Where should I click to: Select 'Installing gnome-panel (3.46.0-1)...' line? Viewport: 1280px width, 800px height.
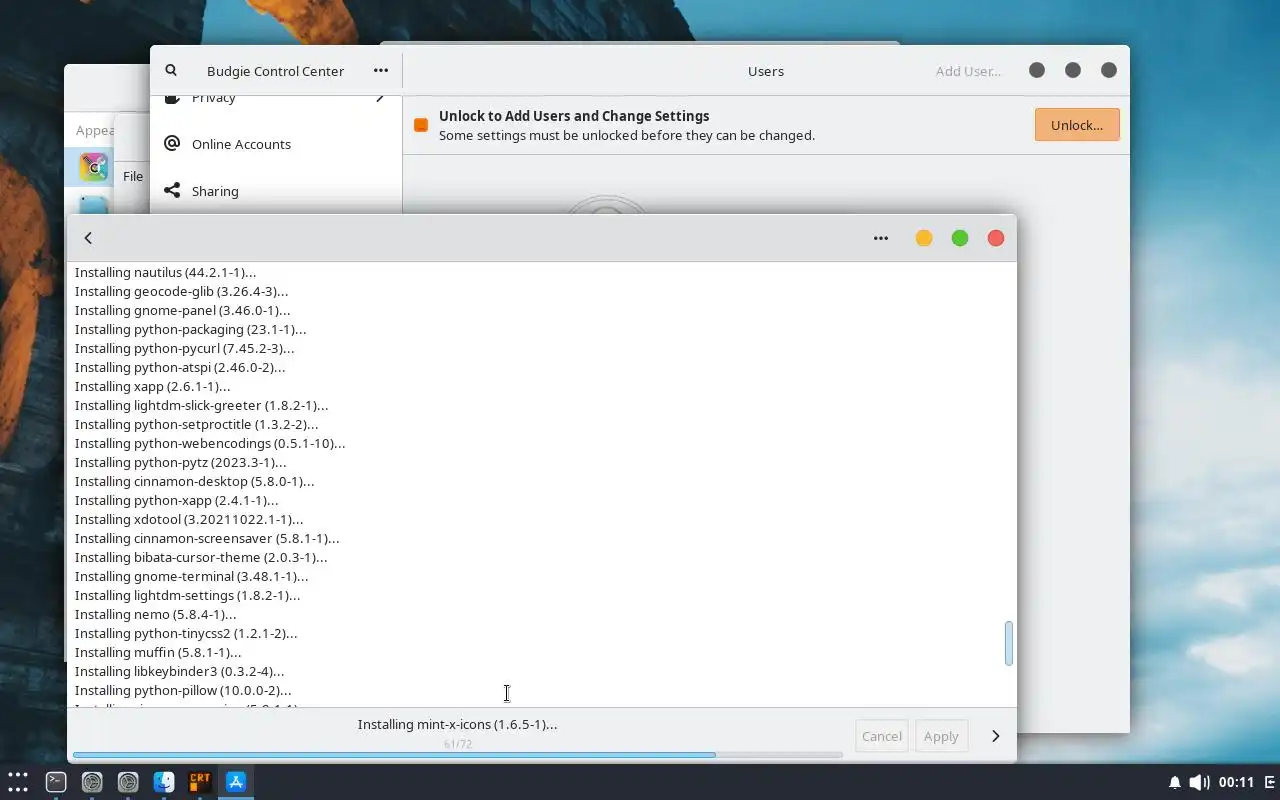tap(182, 310)
